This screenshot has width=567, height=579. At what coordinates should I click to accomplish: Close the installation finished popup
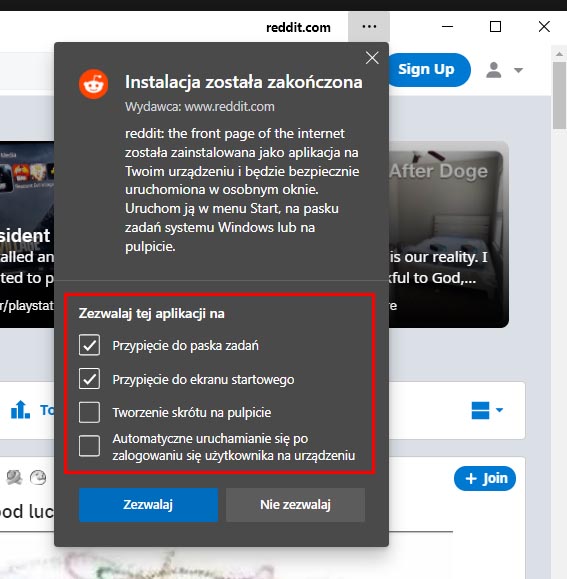372,58
